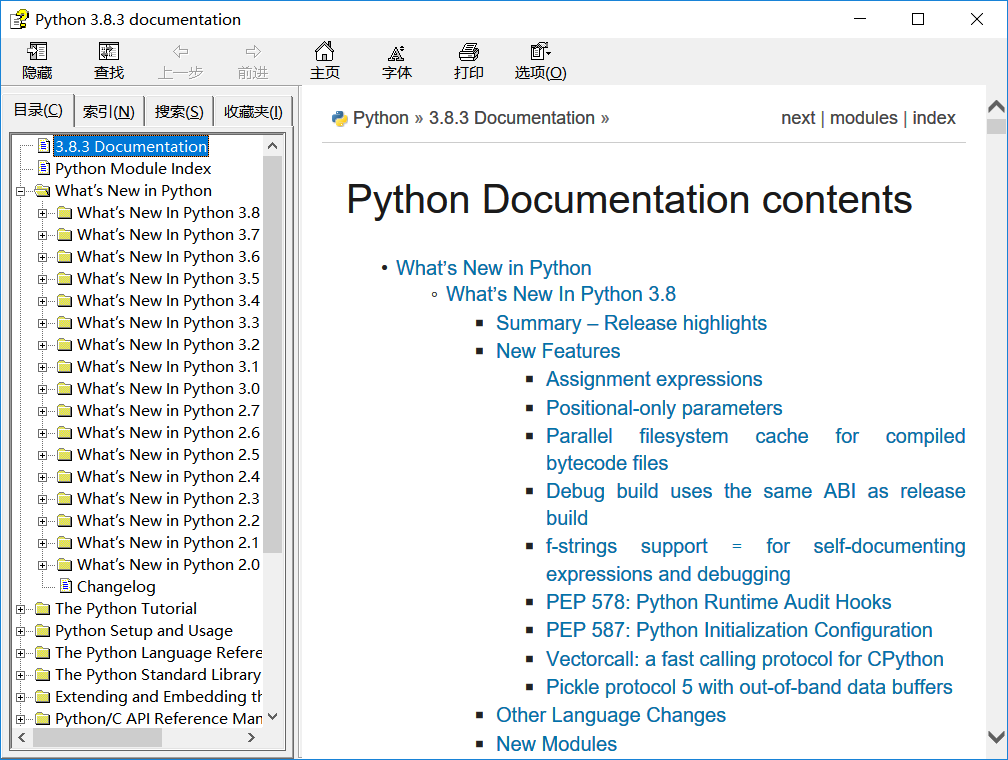The image size is (1008, 760).
Task: Follow the 'next' navigation link
Action: 798,118
